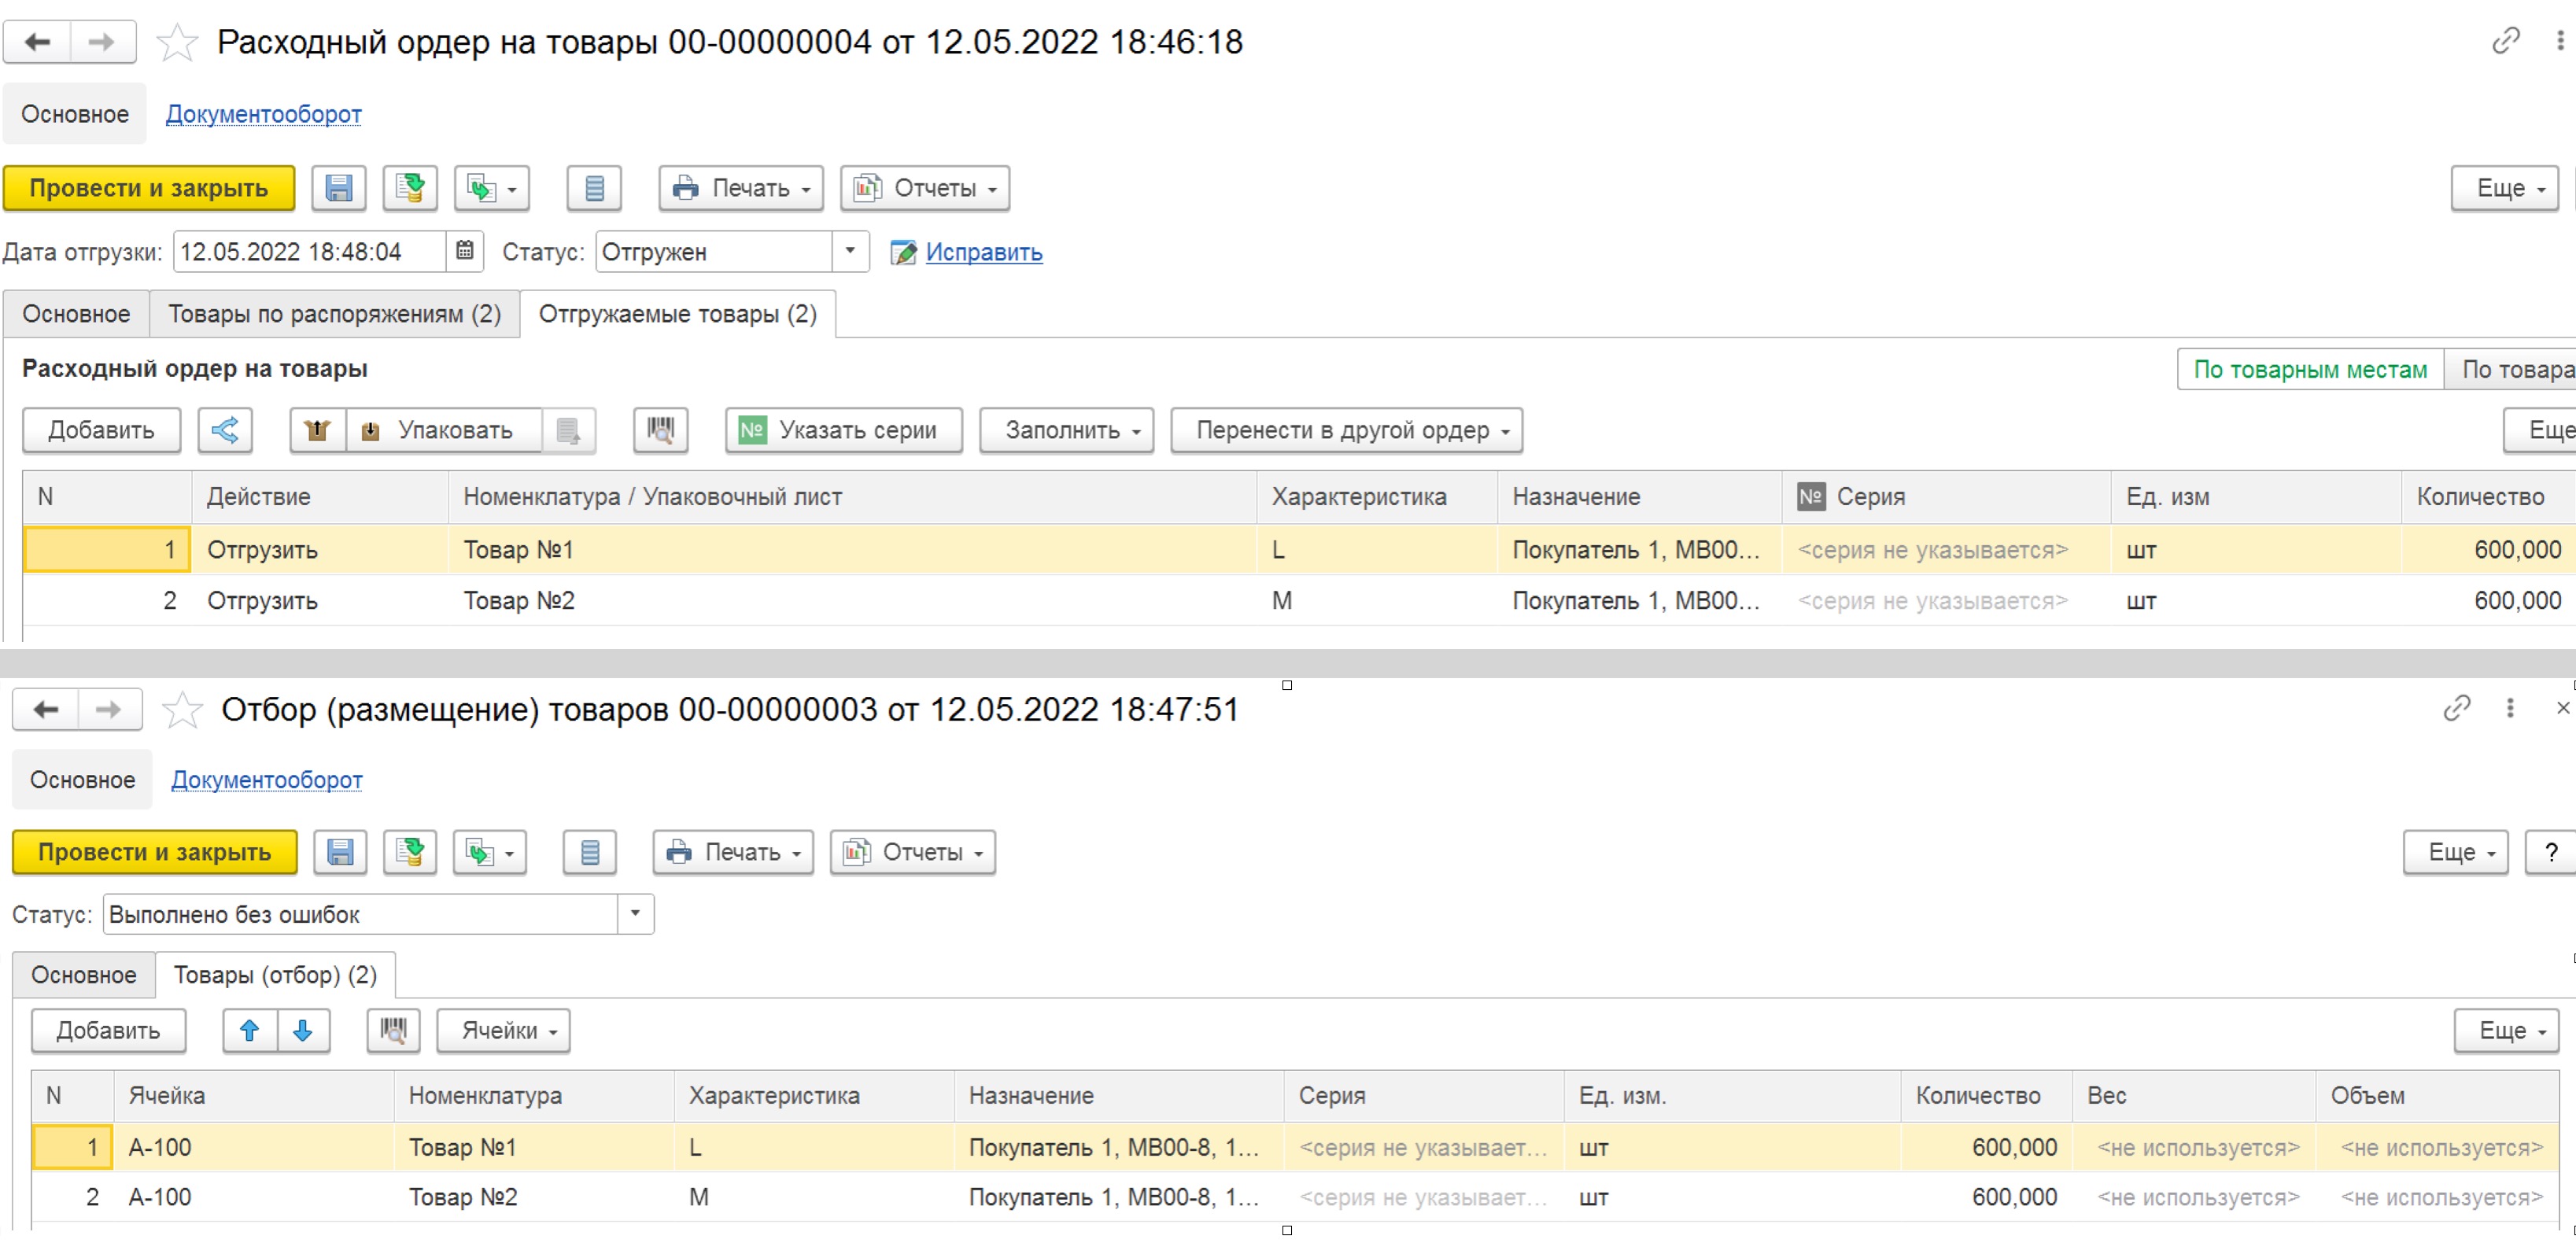Open the create-based-on dropdown in Расходный ордер toolbar

[491, 188]
